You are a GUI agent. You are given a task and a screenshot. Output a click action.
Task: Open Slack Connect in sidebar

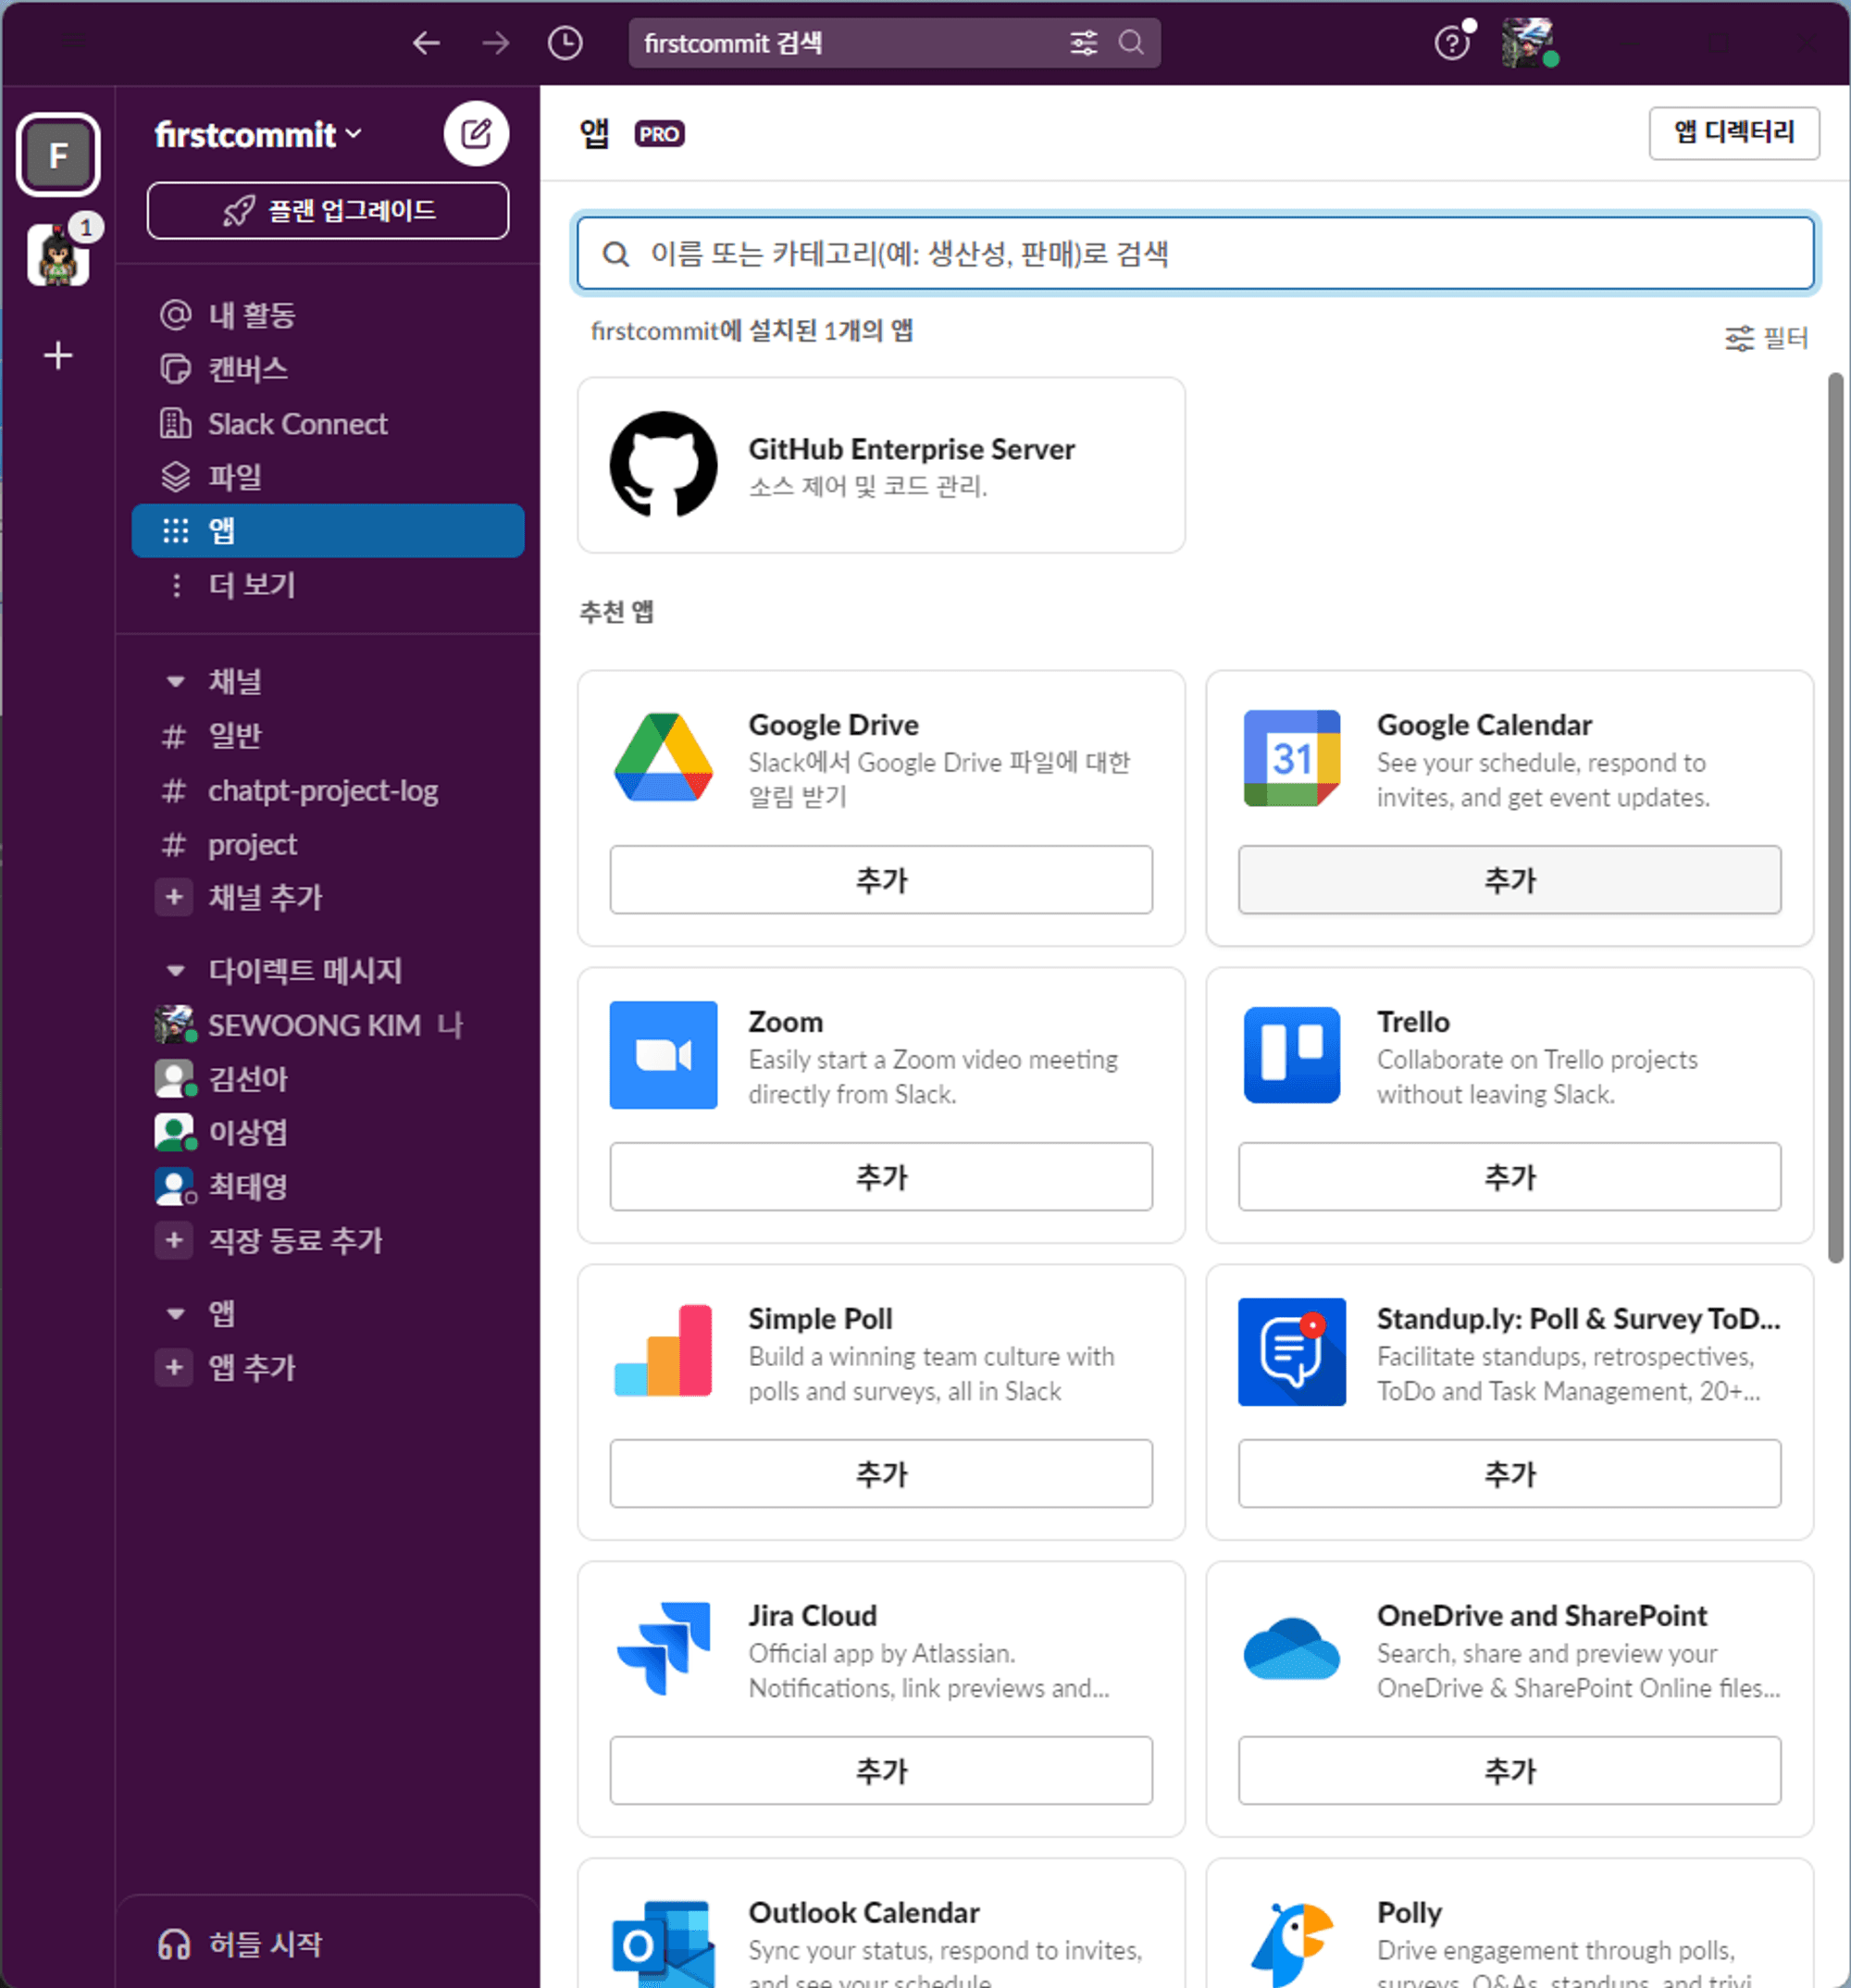(x=328, y=424)
